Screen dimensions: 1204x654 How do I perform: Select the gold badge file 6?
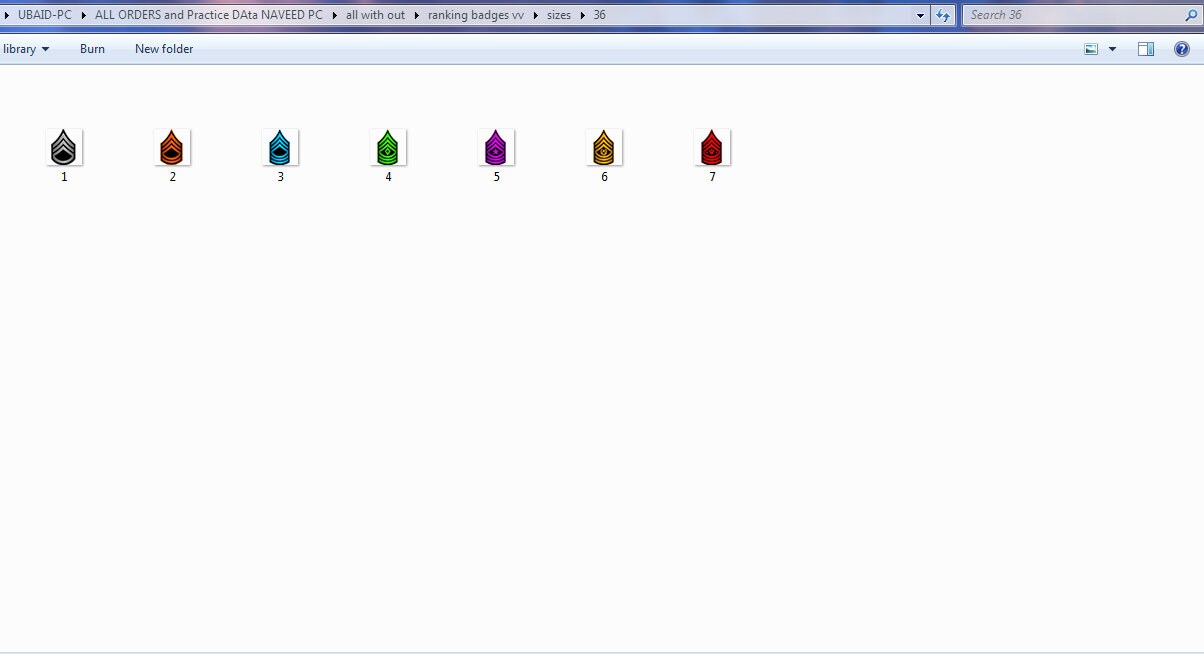pos(604,148)
